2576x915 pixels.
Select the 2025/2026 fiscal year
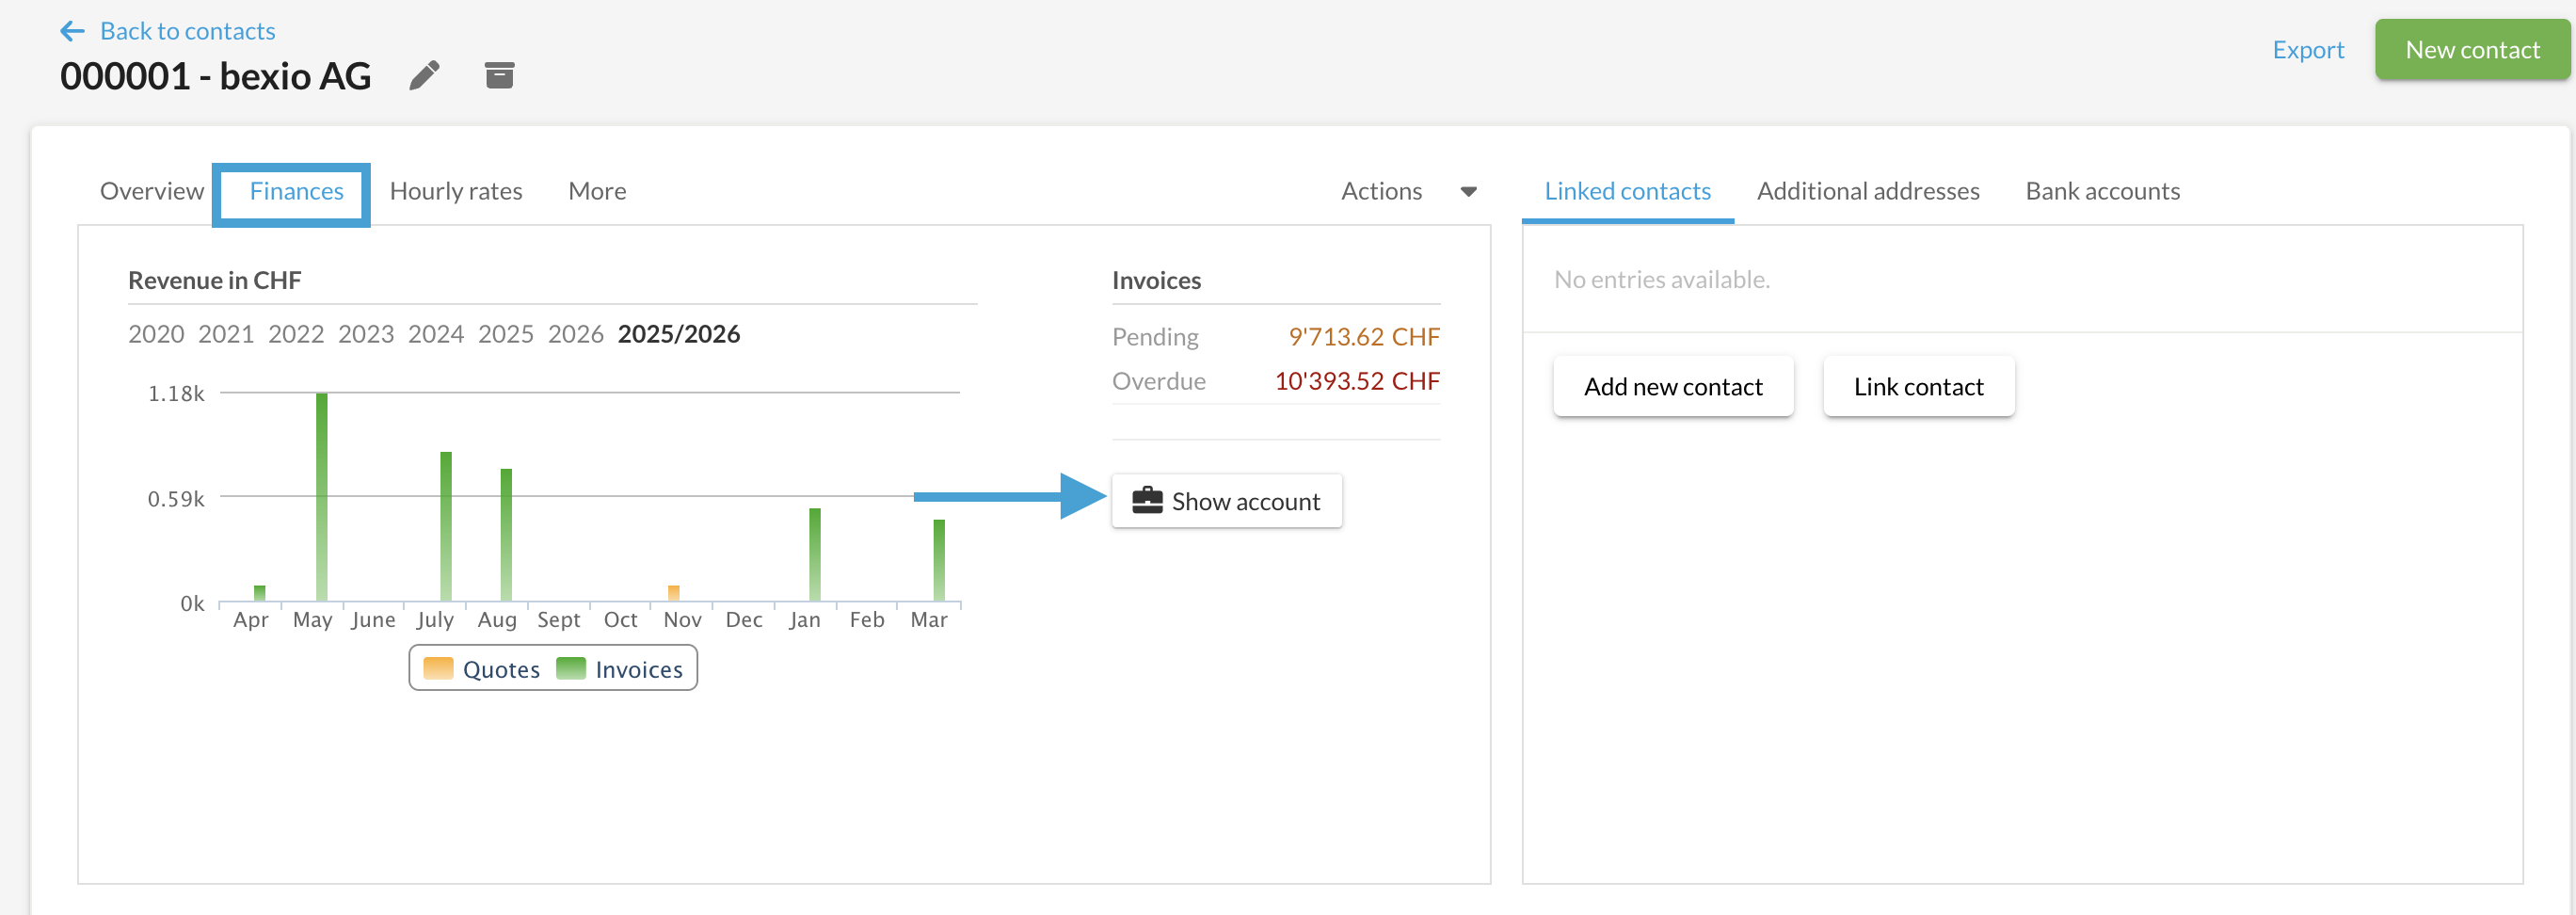[x=679, y=334]
